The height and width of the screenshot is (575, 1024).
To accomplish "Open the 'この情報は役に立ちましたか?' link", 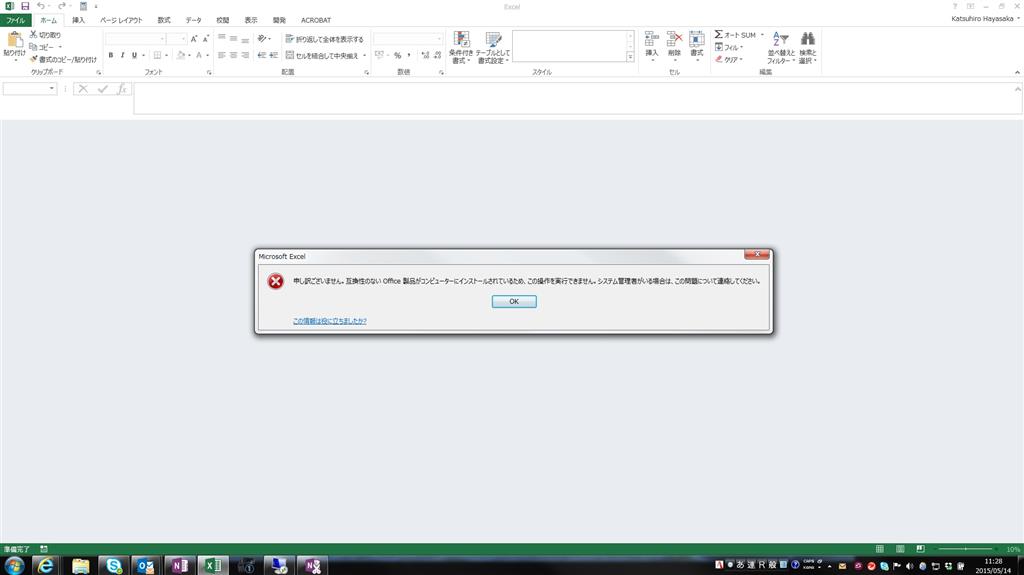I will (329, 321).
